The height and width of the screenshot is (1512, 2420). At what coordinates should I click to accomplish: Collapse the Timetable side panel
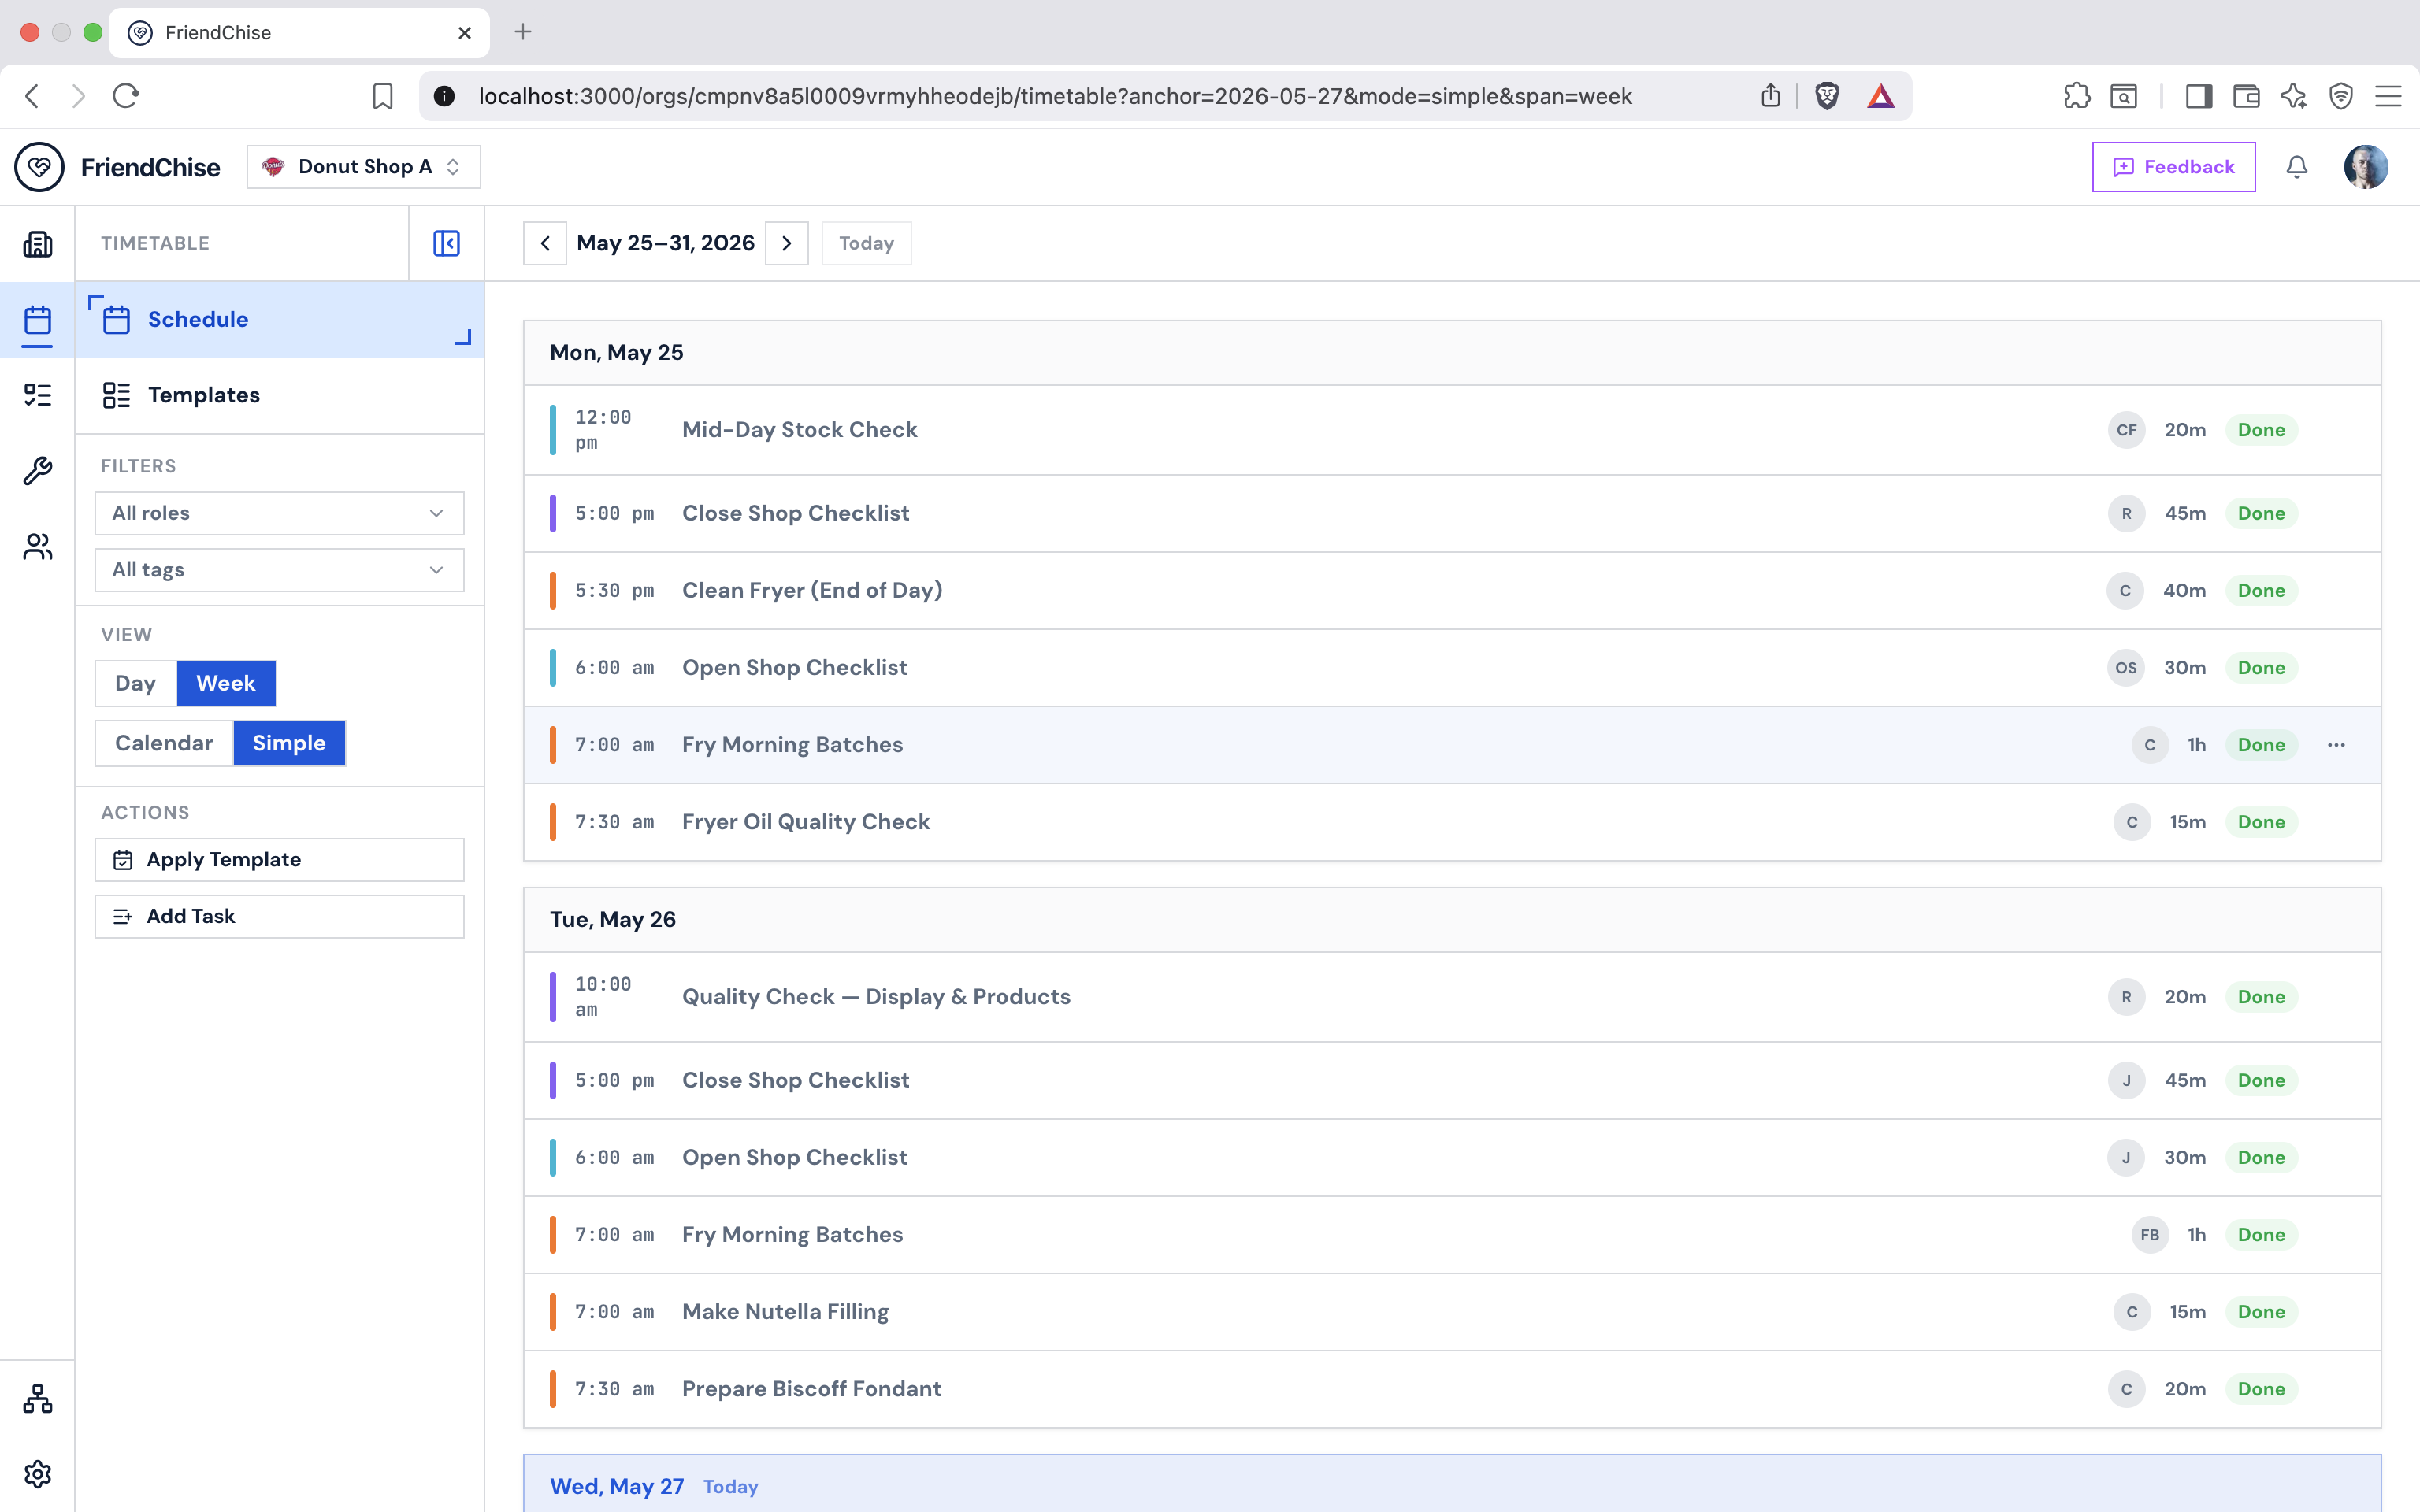[446, 243]
